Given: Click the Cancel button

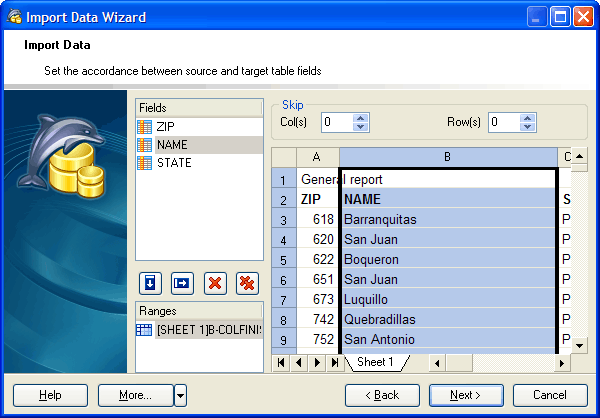Looking at the screenshot, I should [x=550, y=395].
